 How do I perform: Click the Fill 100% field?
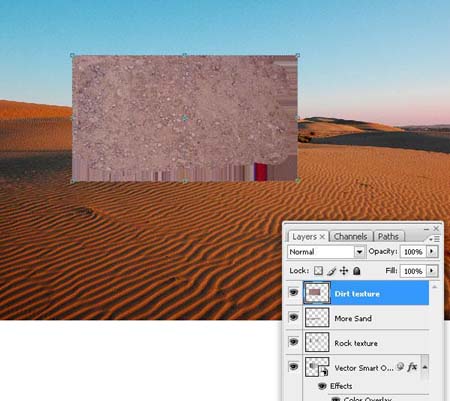pos(413,271)
